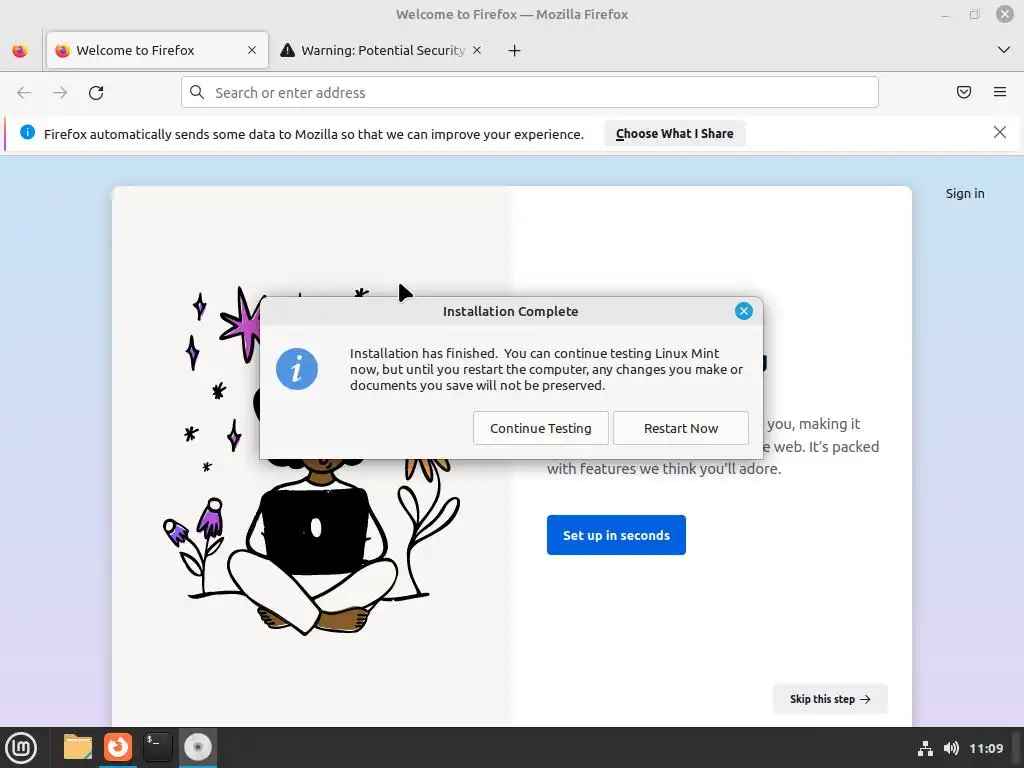The width and height of the screenshot is (1024, 768).
Task: Click the Choose What I Share button
Action: 675,133
